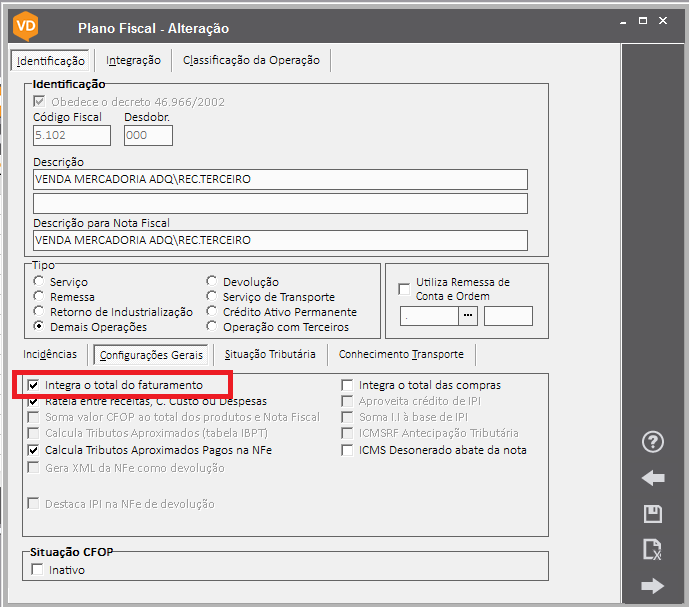Select Operação com Terceiros radio option

(212, 326)
